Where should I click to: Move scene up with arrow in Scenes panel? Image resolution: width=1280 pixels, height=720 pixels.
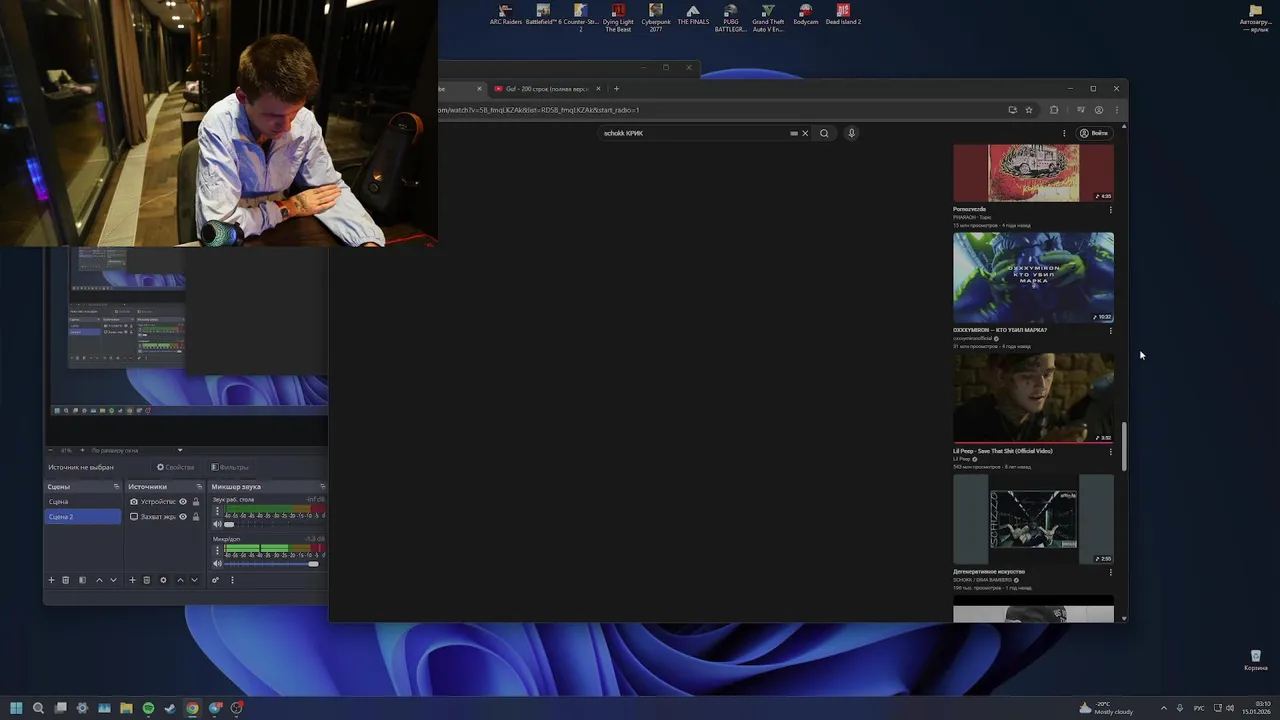99,580
